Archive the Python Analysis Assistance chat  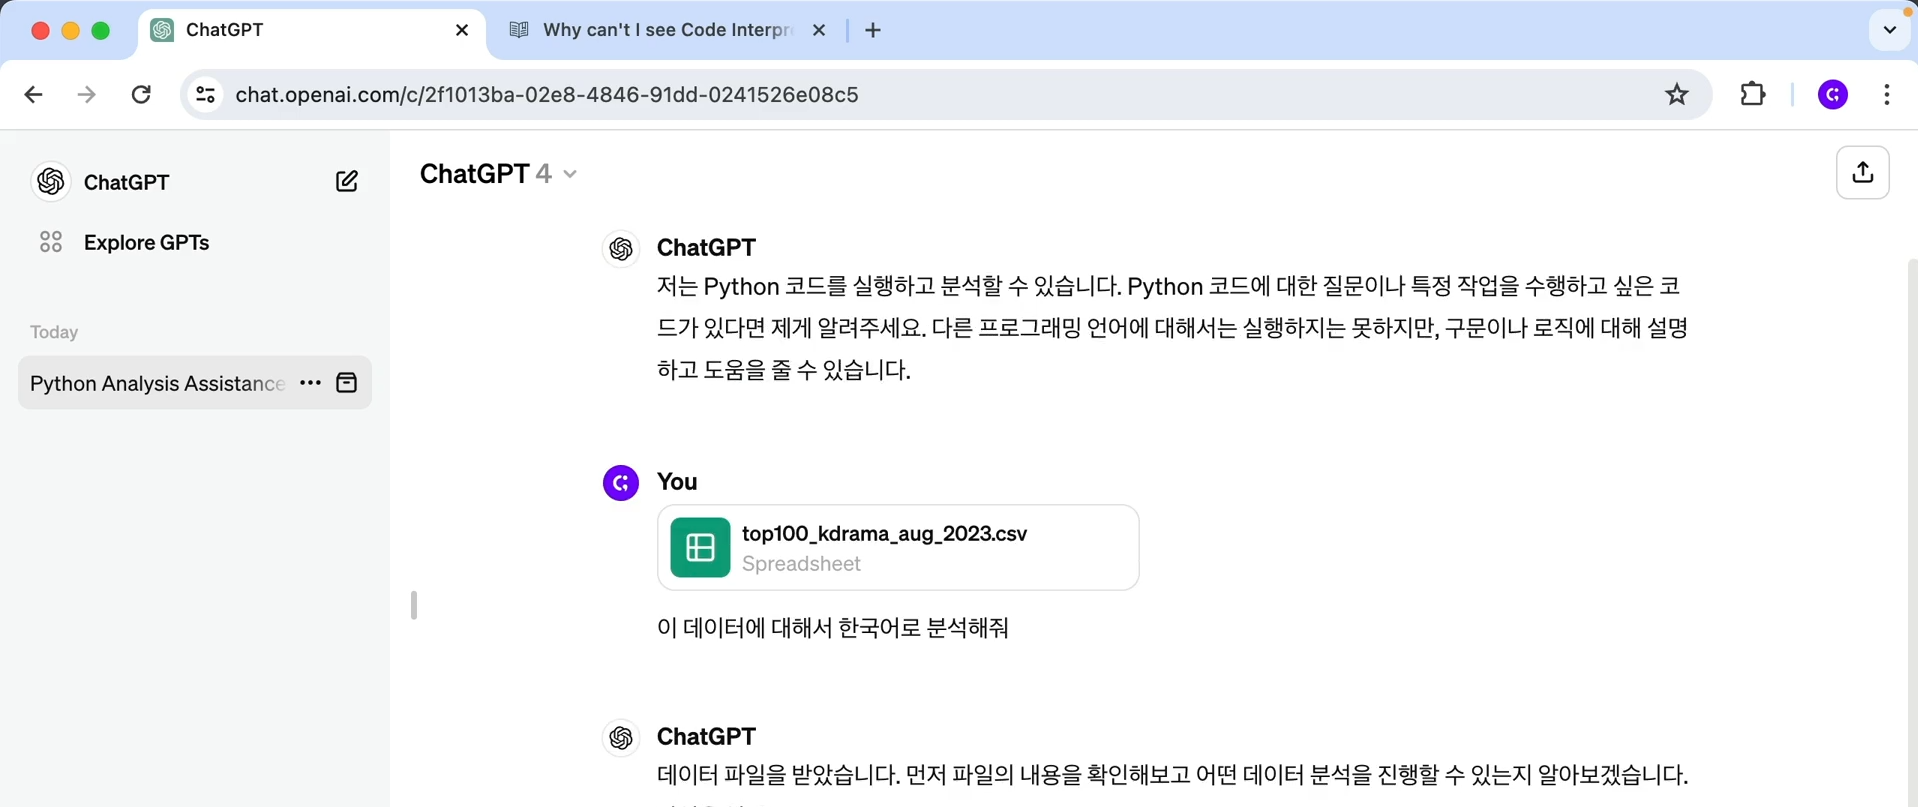(x=347, y=383)
